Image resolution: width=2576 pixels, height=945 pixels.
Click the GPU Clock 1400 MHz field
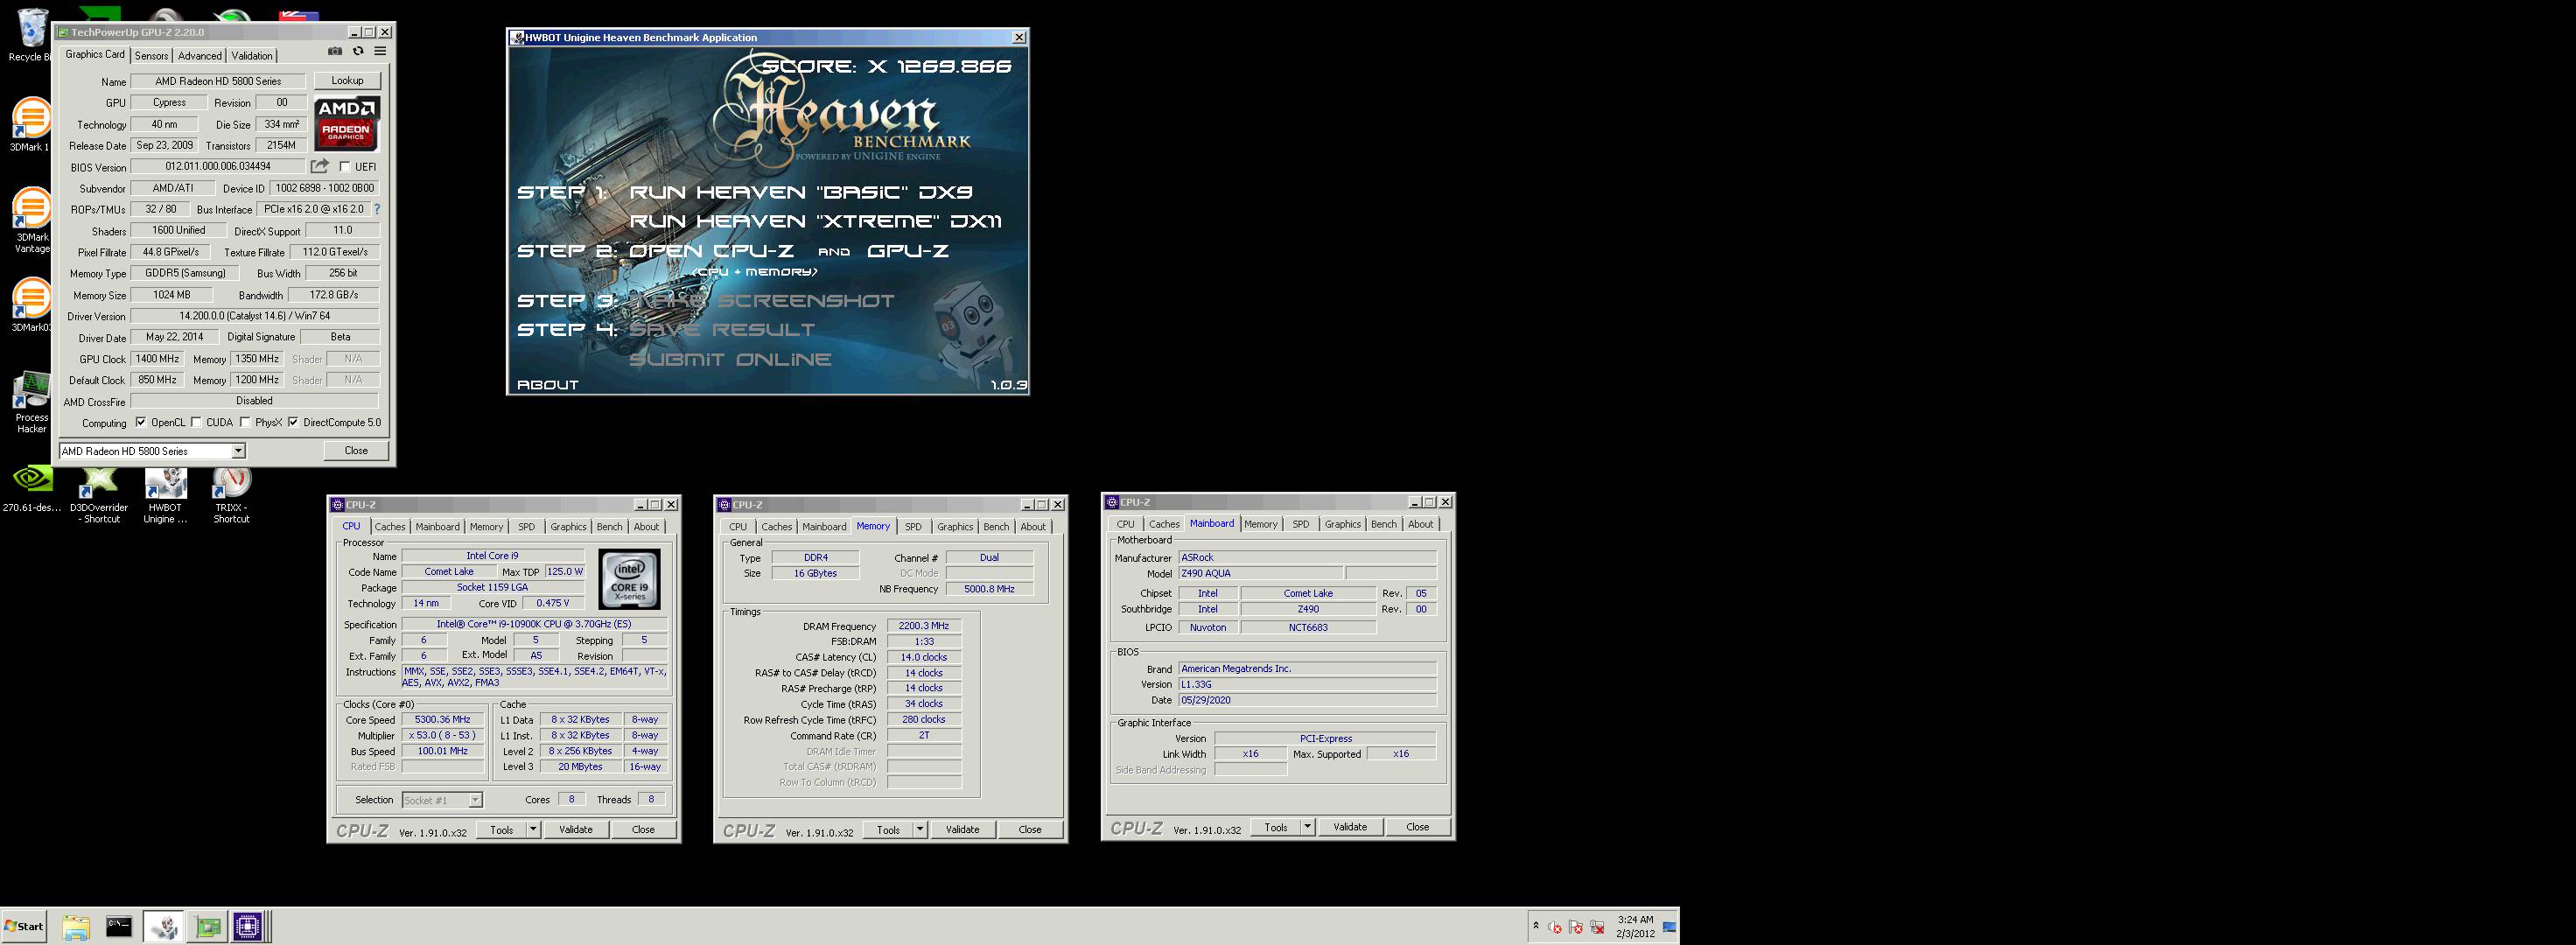[x=158, y=359]
